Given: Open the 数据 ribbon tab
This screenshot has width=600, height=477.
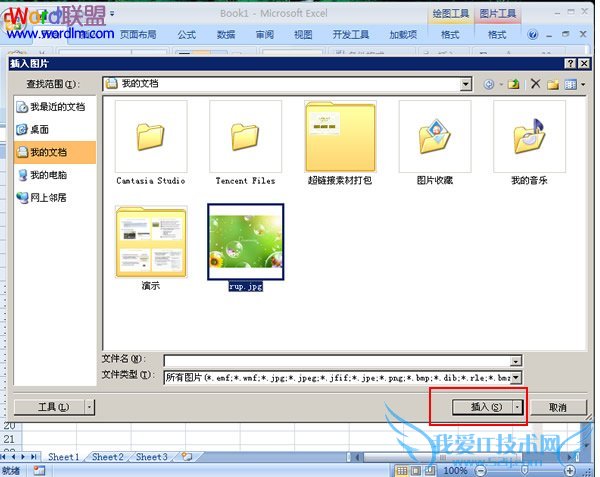Looking at the screenshot, I should [226, 34].
